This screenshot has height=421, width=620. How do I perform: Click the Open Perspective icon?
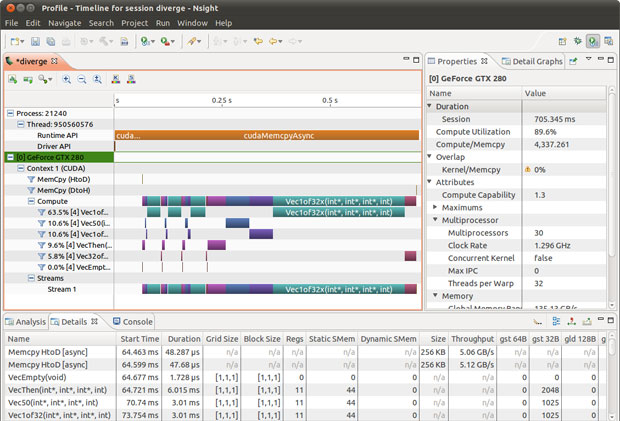tap(561, 41)
